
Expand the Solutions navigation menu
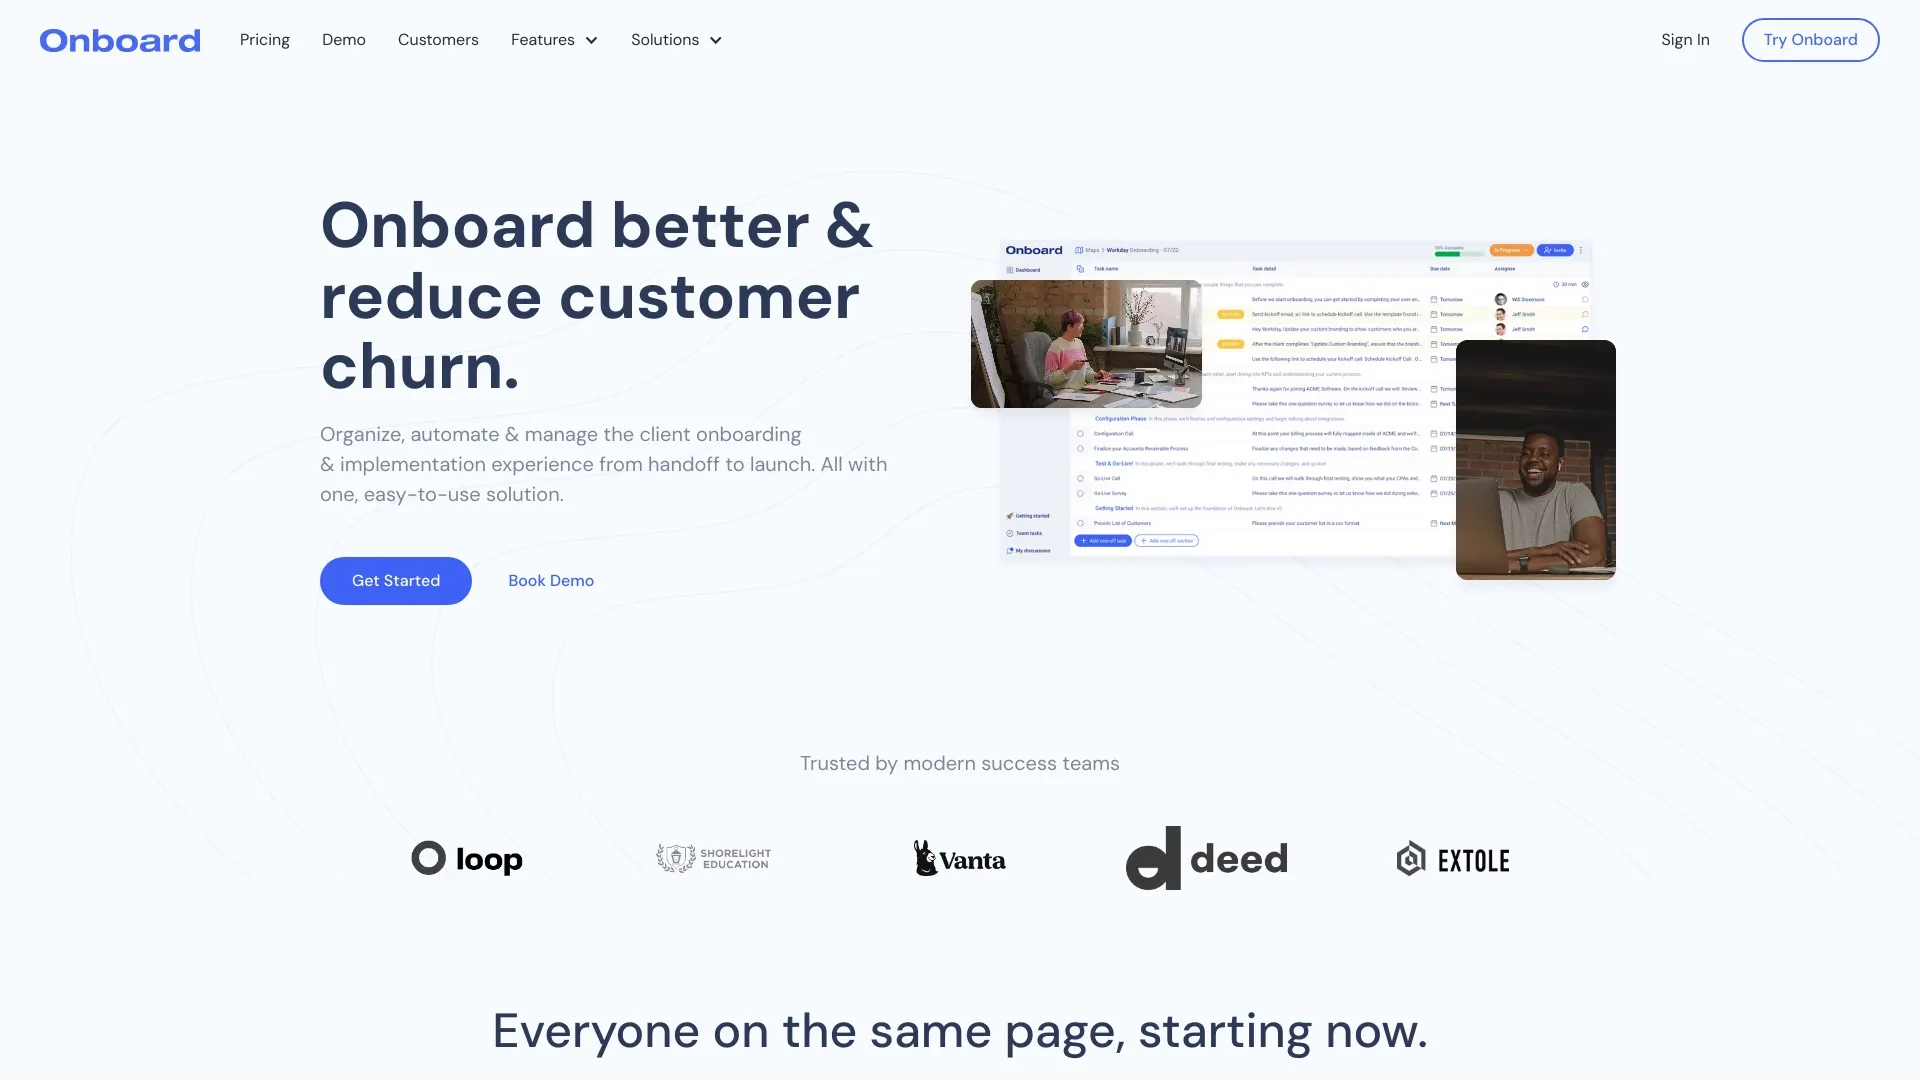(x=676, y=40)
